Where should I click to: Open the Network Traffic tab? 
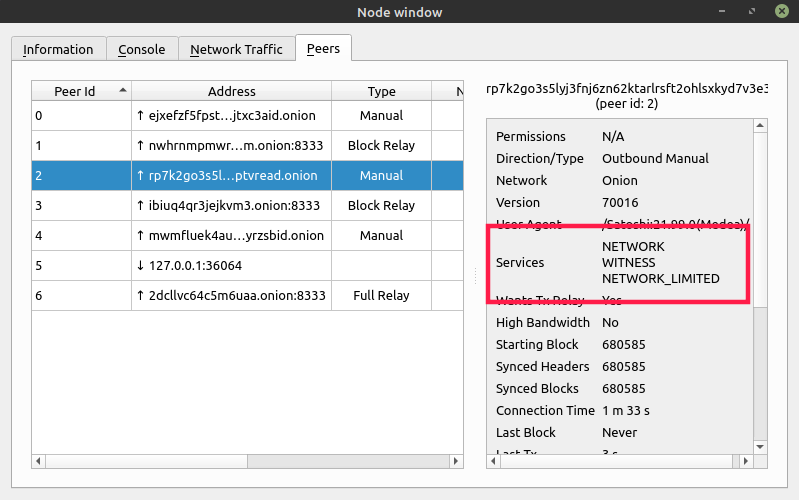click(236, 49)
